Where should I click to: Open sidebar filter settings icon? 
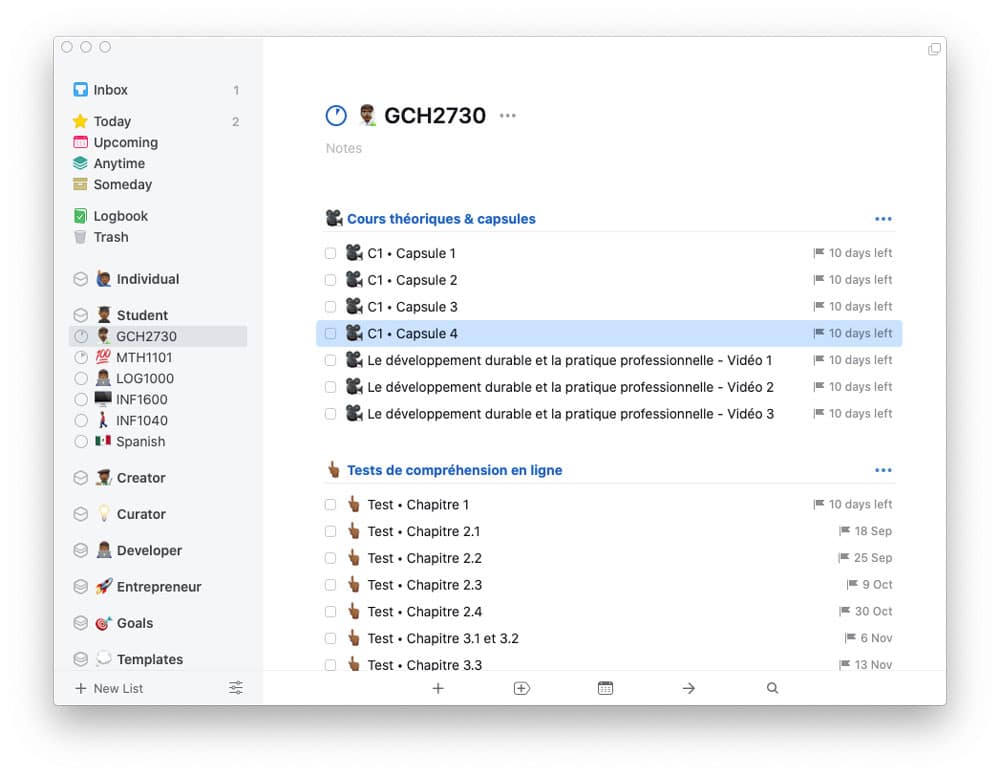(236, 688)
